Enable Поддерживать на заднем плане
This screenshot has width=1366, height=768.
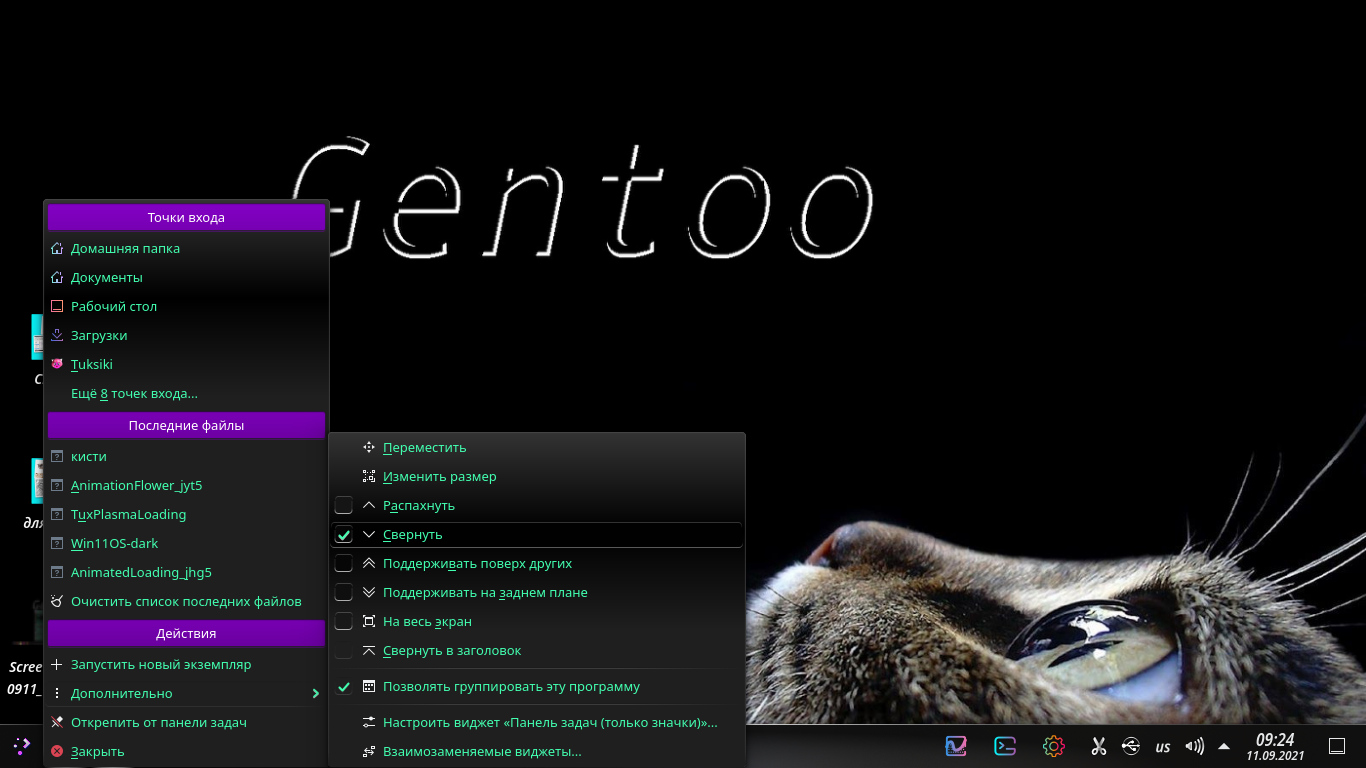537,592
